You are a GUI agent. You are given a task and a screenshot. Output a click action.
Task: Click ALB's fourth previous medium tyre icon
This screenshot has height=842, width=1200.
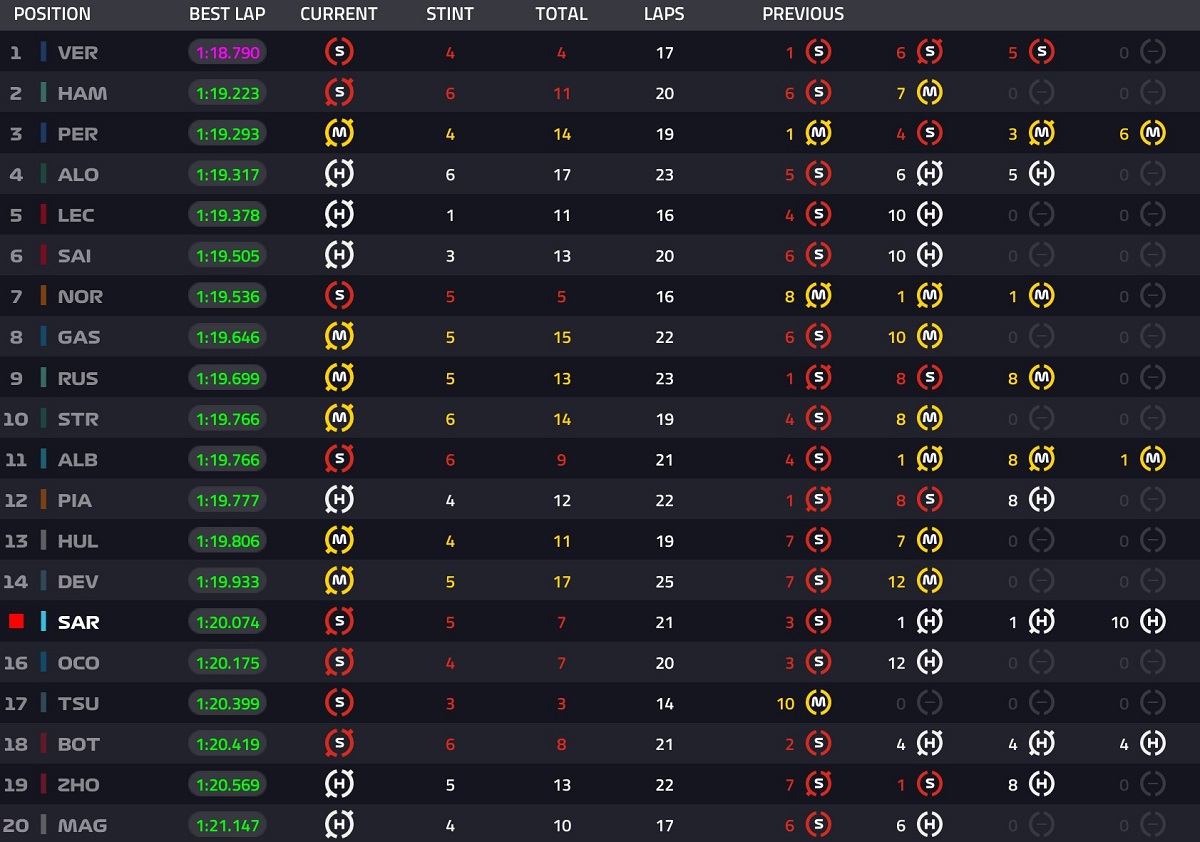(1153, 459)
